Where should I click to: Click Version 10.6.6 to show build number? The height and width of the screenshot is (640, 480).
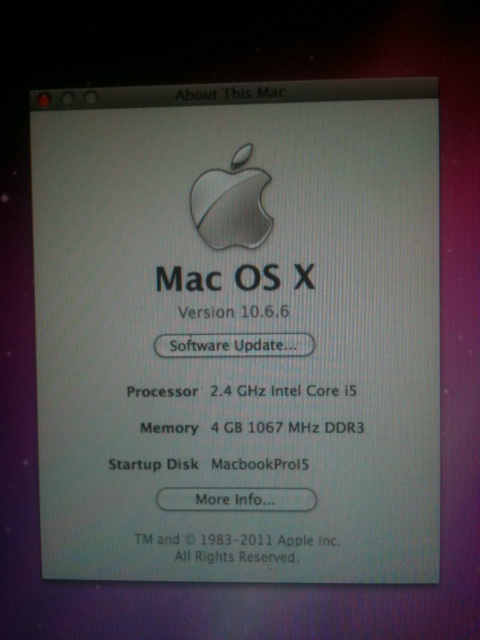click(233, 312)
